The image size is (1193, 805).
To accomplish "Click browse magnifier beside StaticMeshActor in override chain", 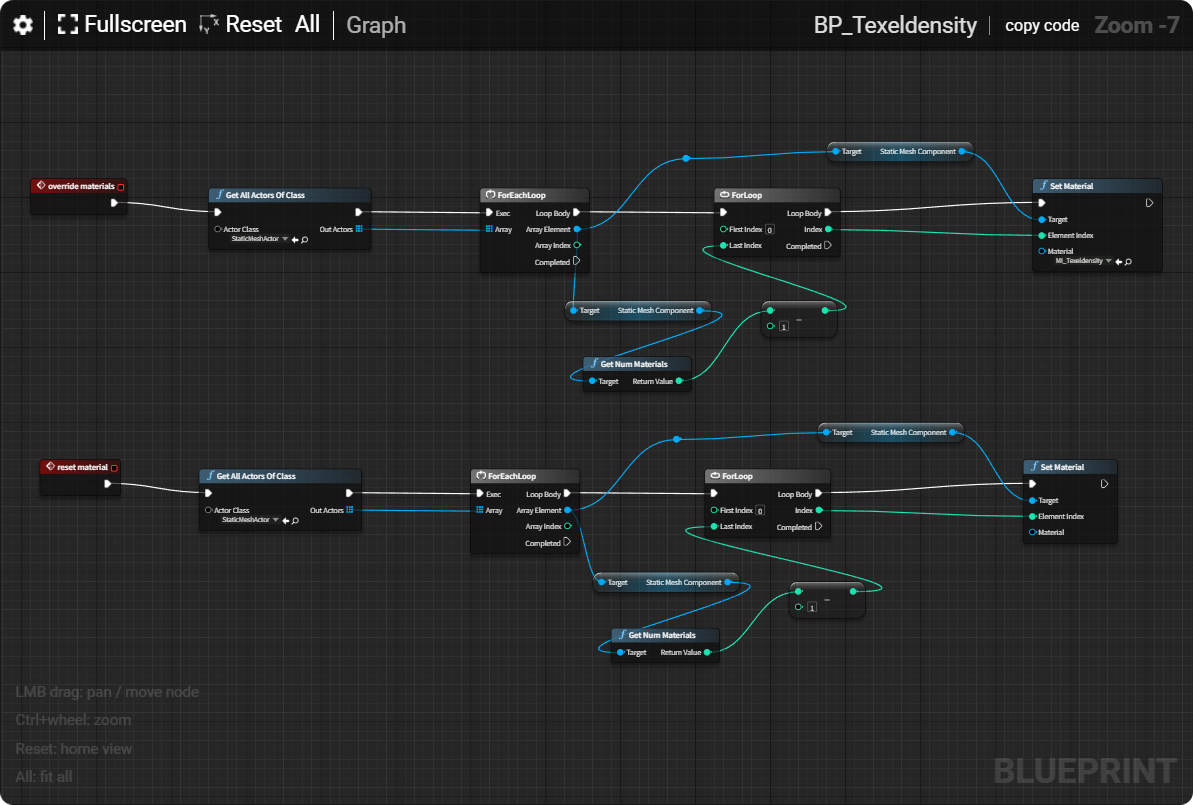I will (x=305, y=240).
